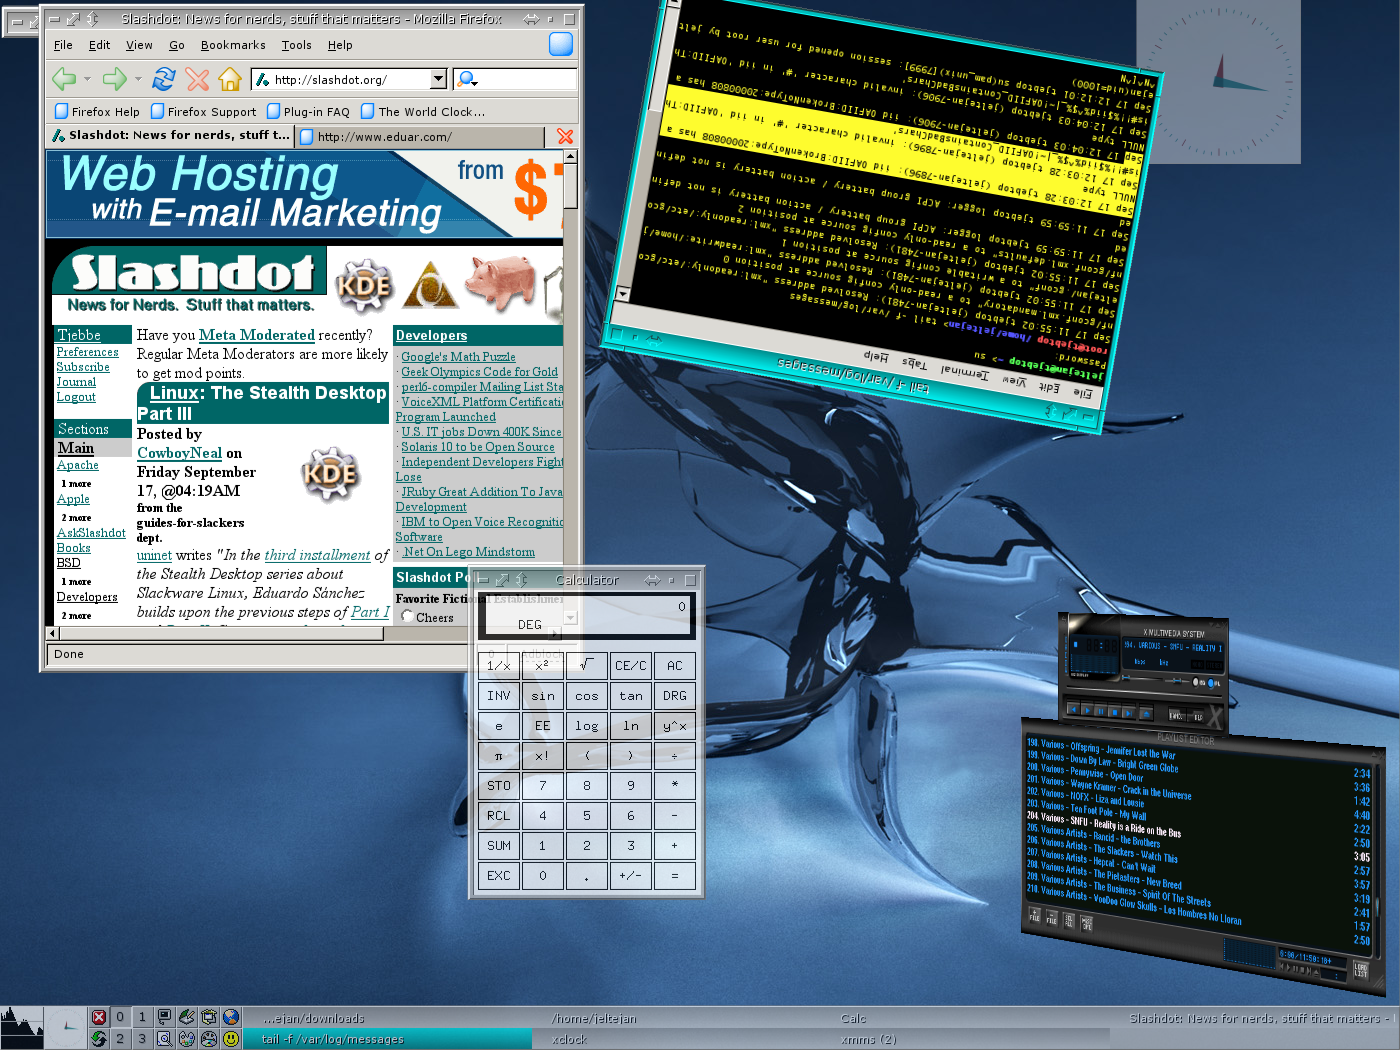1400x1050 pixels.
Task: Click calculator plus-minus sign button
Action: click(x=631, y=875)
